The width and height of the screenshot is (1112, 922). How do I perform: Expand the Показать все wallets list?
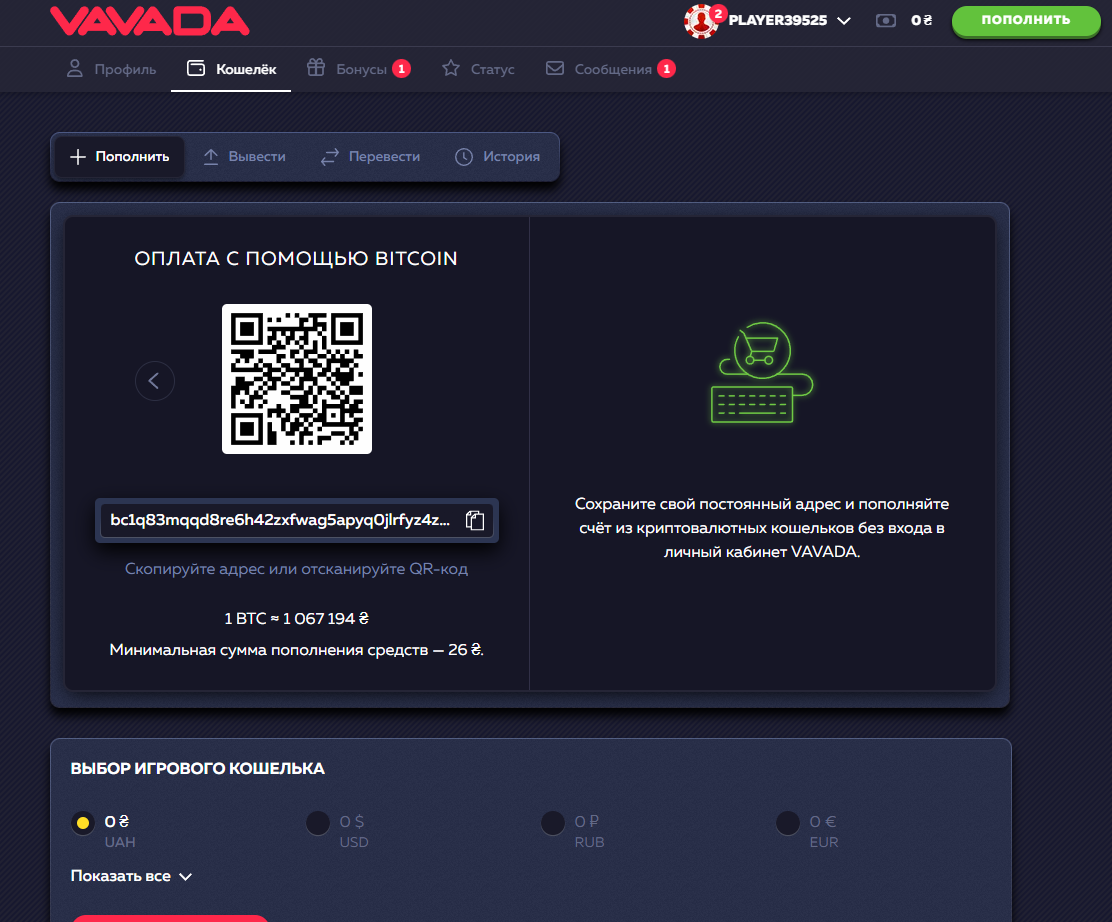tap(131, 877)
